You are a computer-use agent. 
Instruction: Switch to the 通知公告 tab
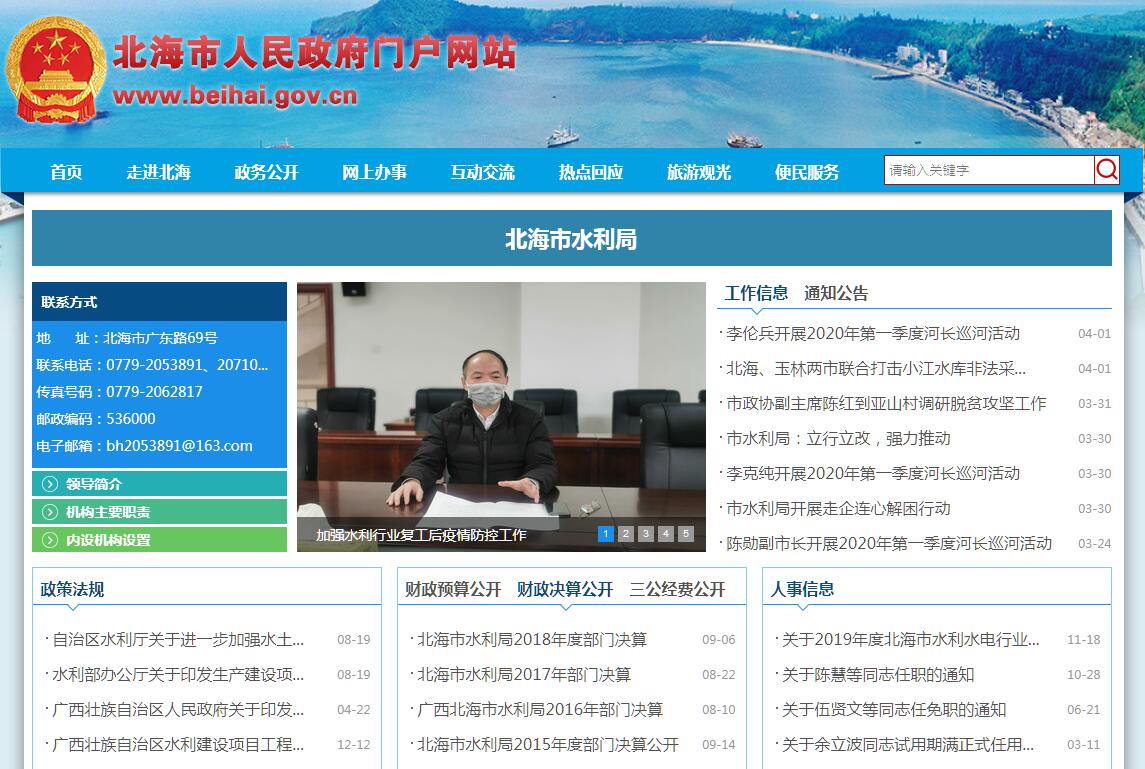pyautogui.click(x=836, y=293)
